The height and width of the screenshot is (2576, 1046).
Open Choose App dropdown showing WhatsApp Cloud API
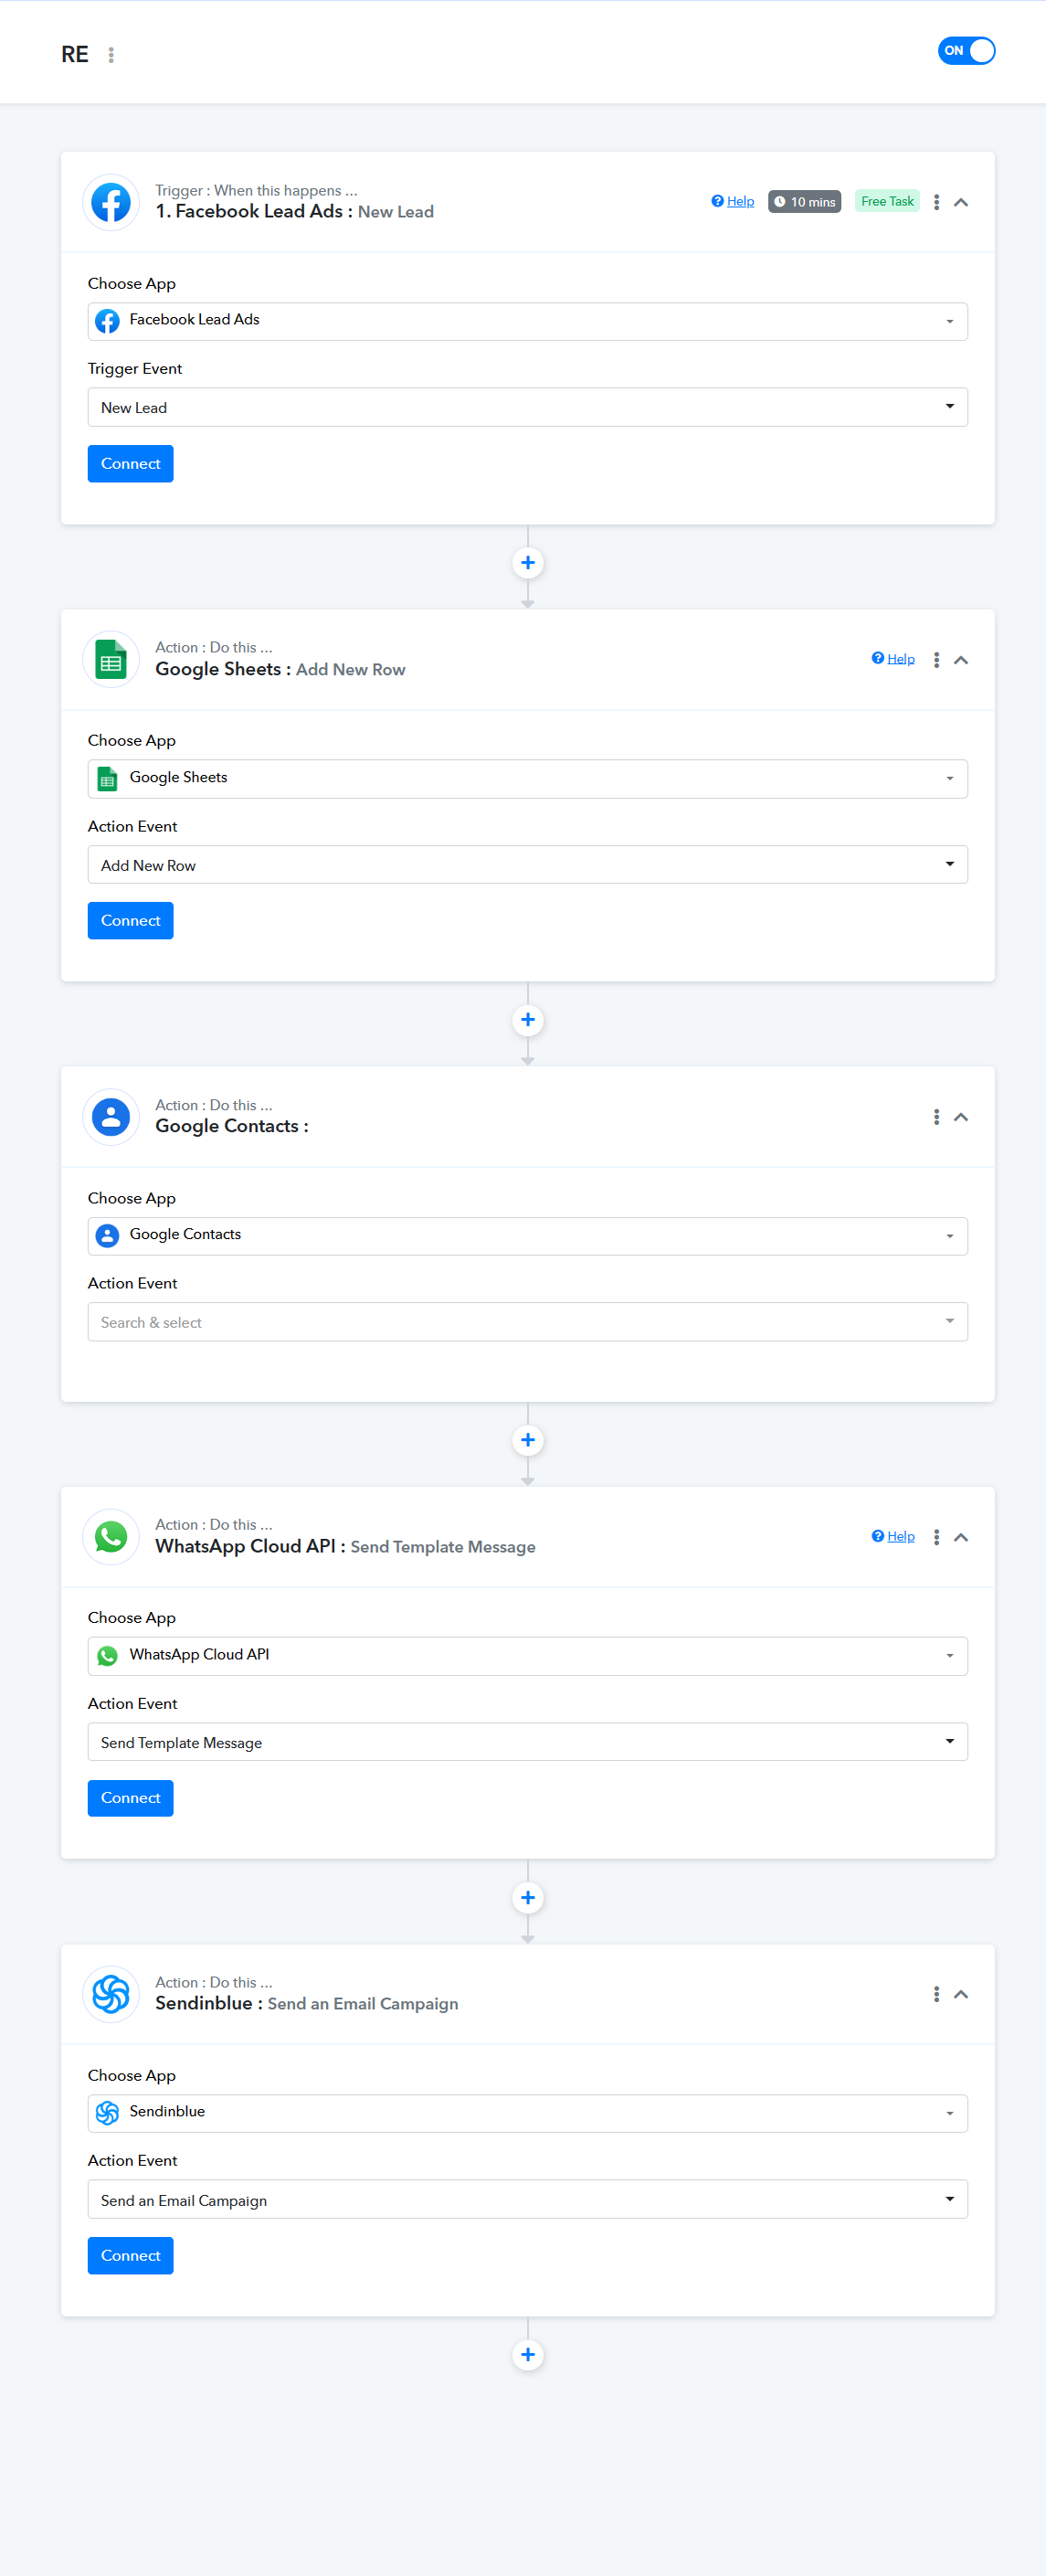coord(527,1656)
